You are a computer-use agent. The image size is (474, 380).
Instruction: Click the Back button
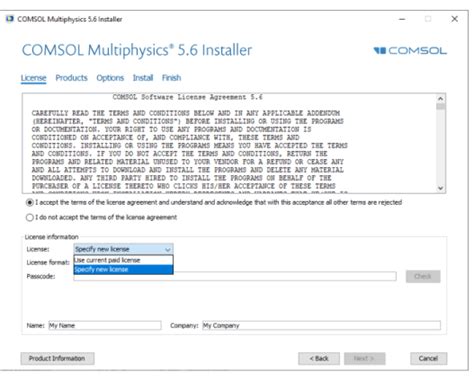click(x=319, y=358)
